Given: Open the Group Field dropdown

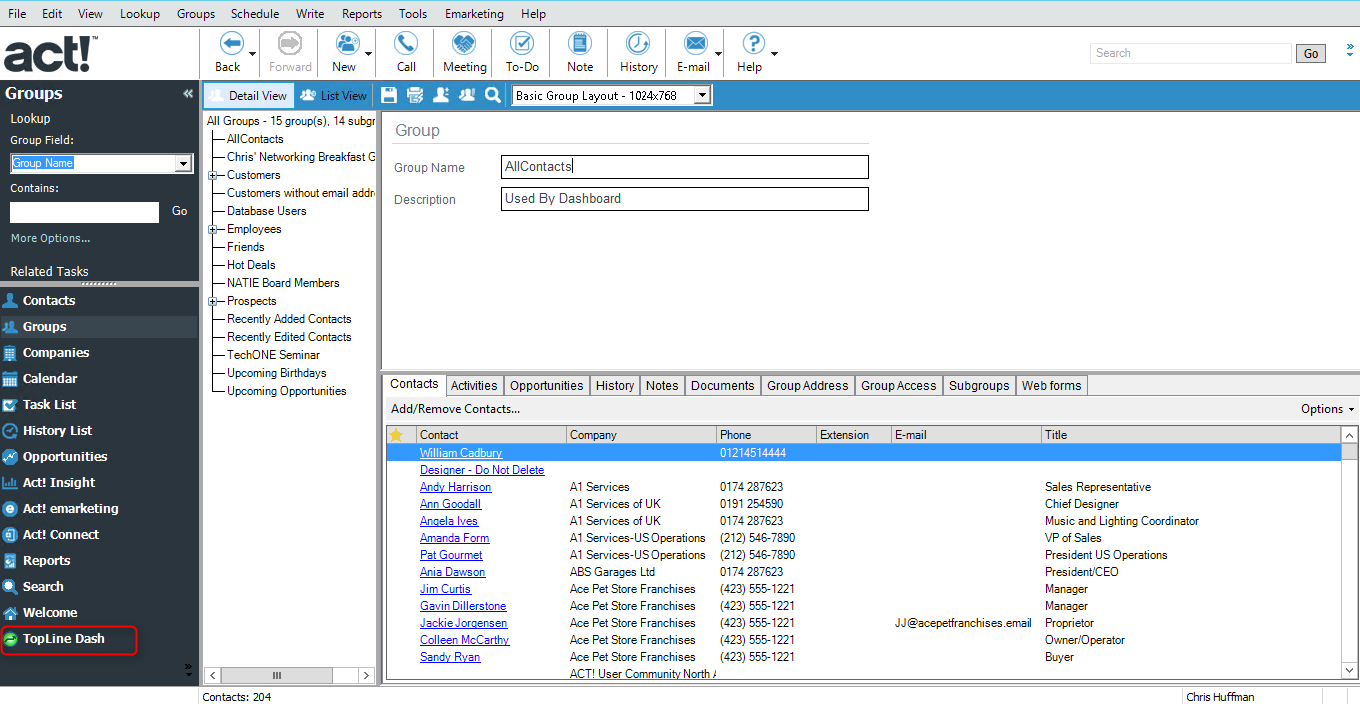Looking at the screenshot, I should (183, 164).
